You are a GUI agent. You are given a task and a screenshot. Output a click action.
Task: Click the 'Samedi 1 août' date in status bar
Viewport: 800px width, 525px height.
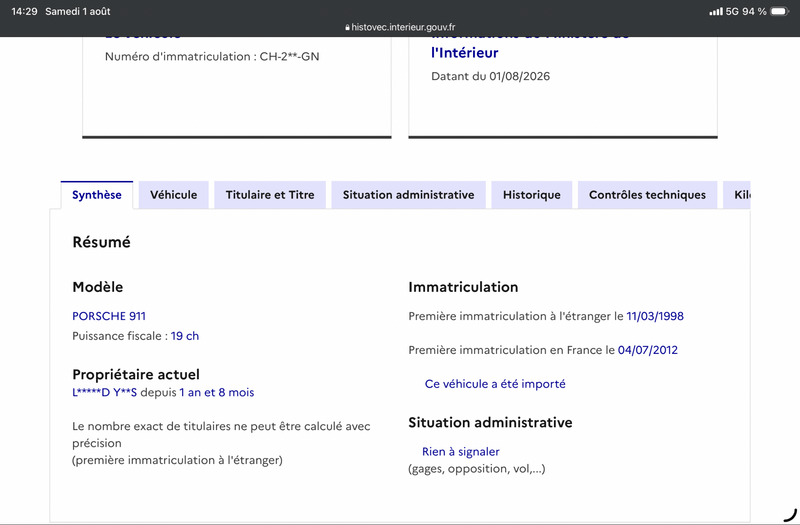click(x=78, y=11)
